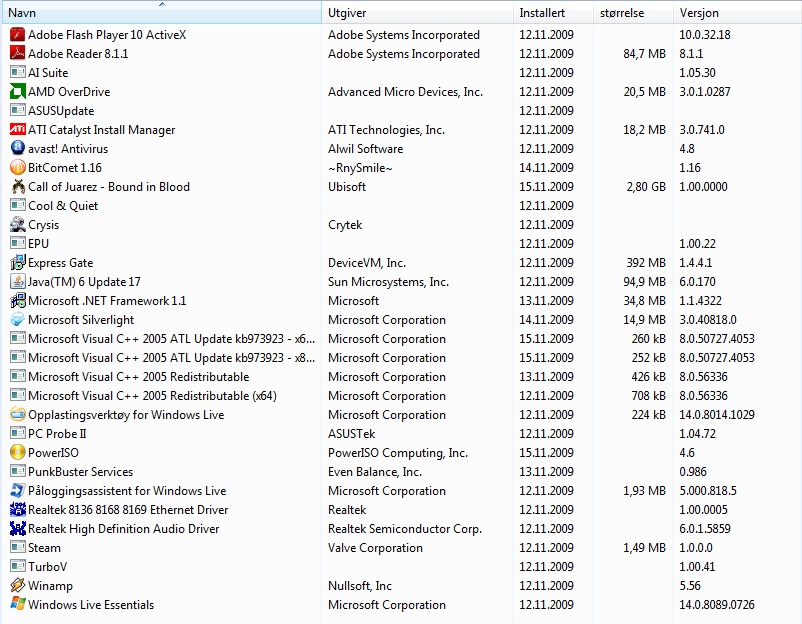Select the Java(TM) 6 Update 17 icon
The width and height of the screenshot is (802, 624).
point(17,281)
